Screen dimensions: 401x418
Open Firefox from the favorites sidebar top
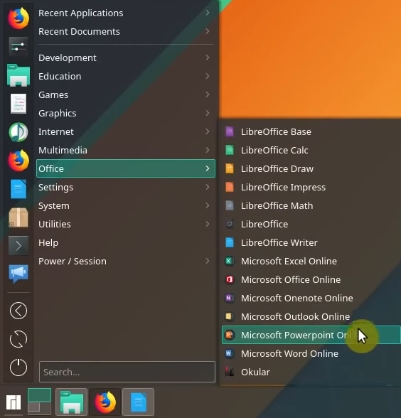18,18
